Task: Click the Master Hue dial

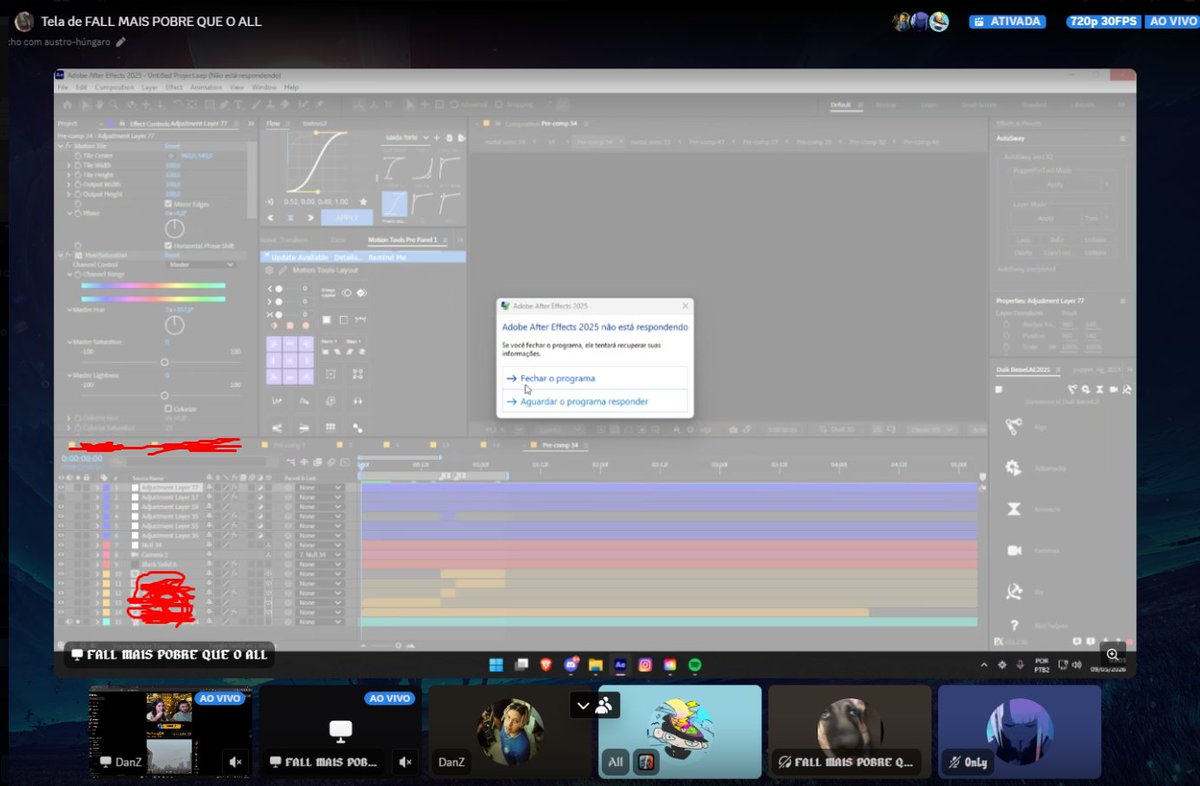Action: pos(174,325)
